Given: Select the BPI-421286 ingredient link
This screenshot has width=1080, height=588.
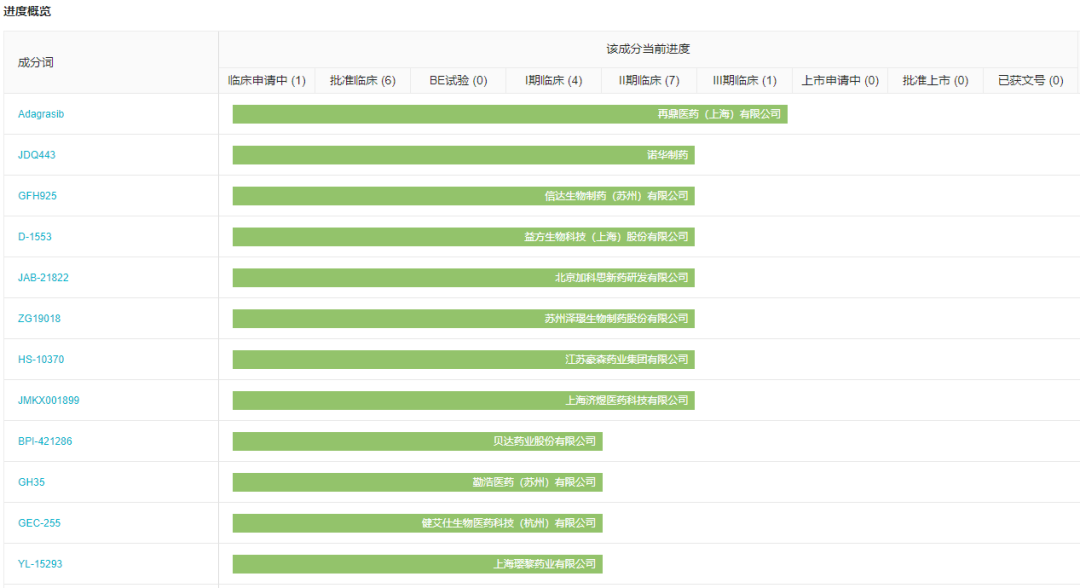Looking at the screenshot, I should click(x=45, y=441).
